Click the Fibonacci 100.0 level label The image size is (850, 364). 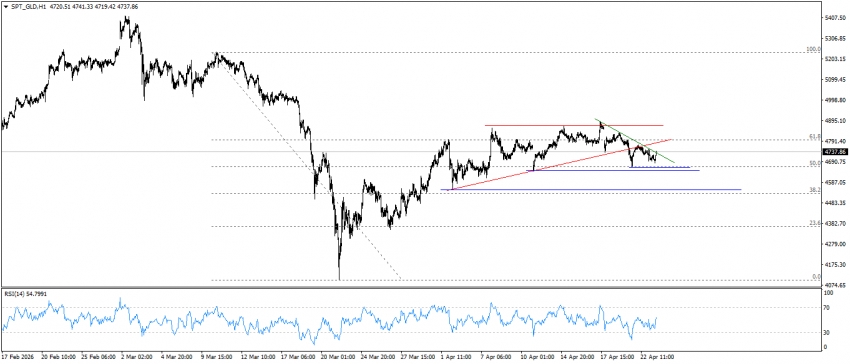tap(814, 49)
